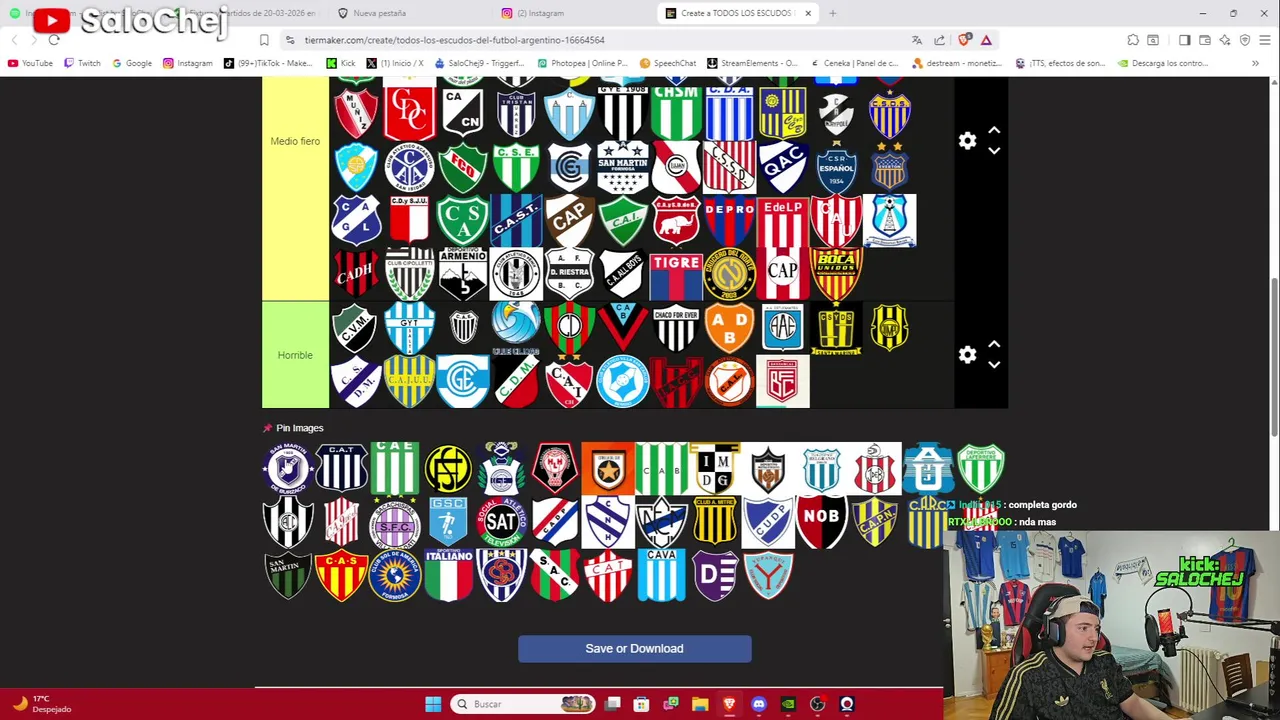
Task: Choose the C.A.S.T. blue striped crest
Action: pyautogui.click(x=516, y=221)
